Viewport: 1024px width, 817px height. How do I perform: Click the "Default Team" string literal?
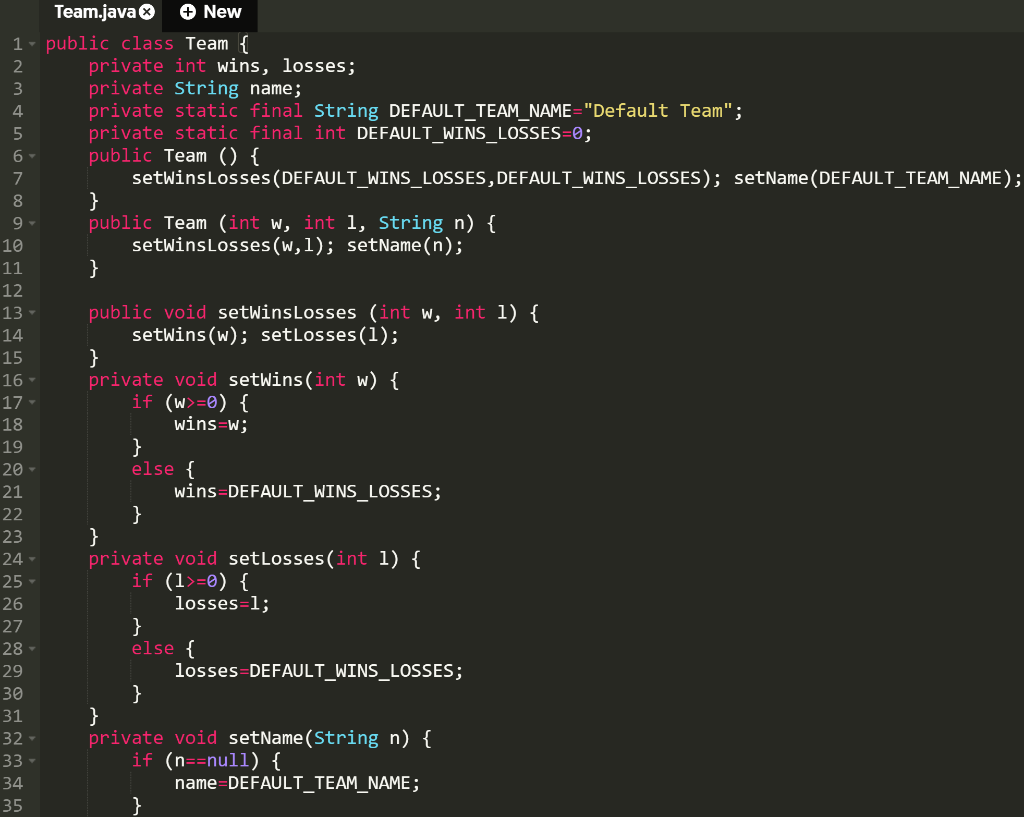[657, 110]
